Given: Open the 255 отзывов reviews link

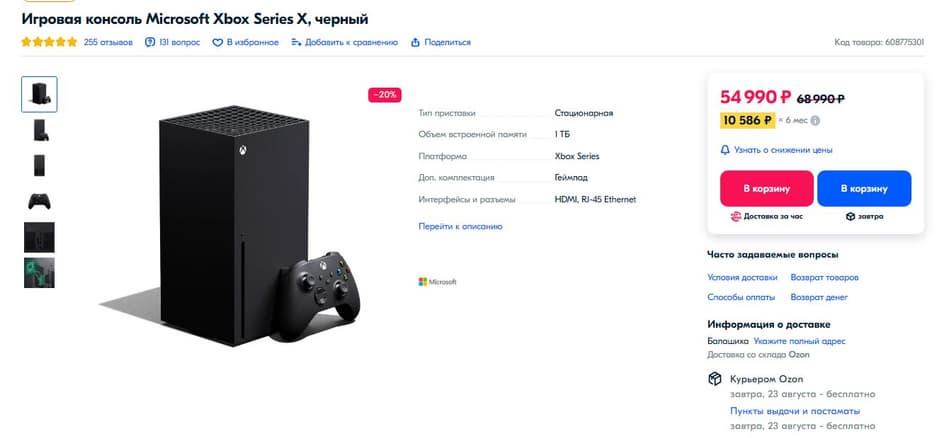Looking at the screenshot, I should tap(108, 42).
